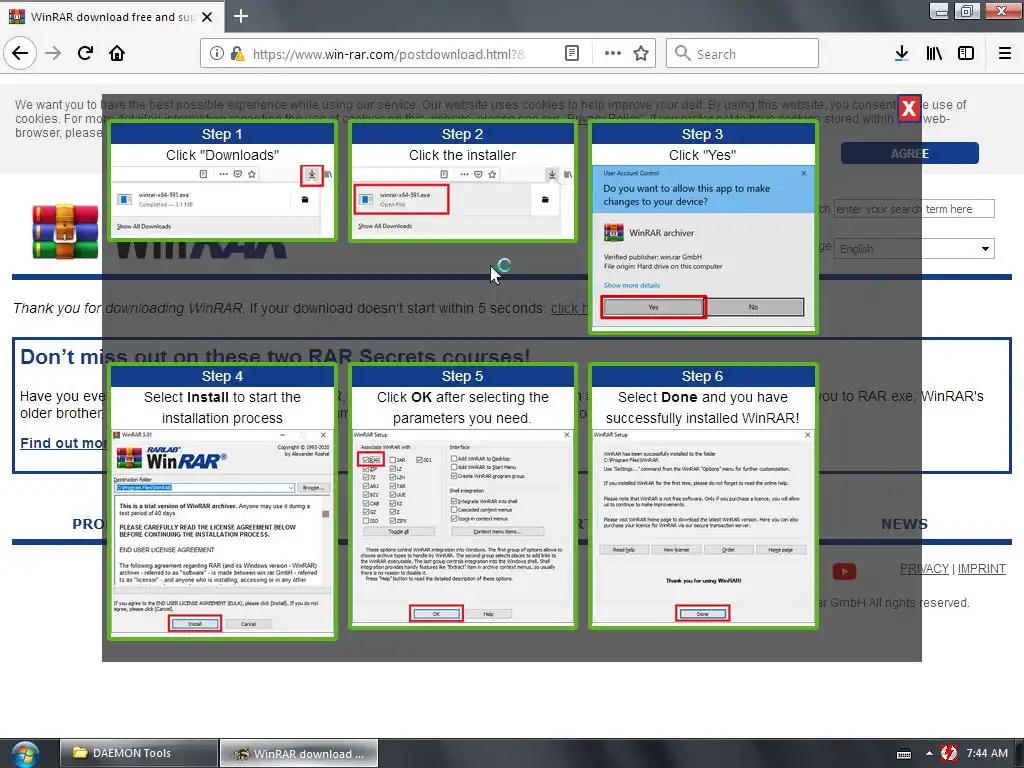Click the win-rar.com URL address field
Screen dimensions: 1024x768
[x=389, y=54]
